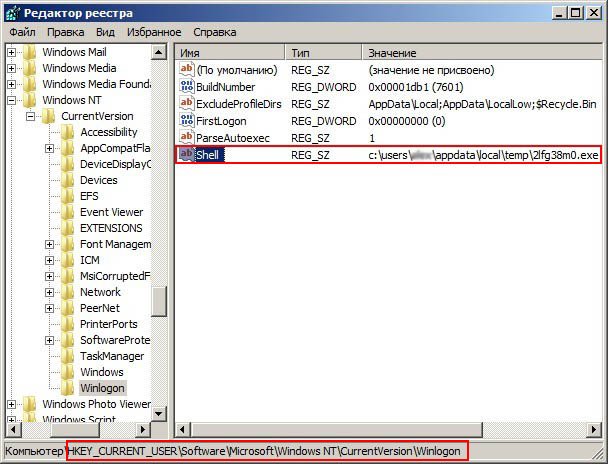The height and width of the screenshot is (464, 608).
Task: Click the TaskManager folder icon
Action: 68,356
